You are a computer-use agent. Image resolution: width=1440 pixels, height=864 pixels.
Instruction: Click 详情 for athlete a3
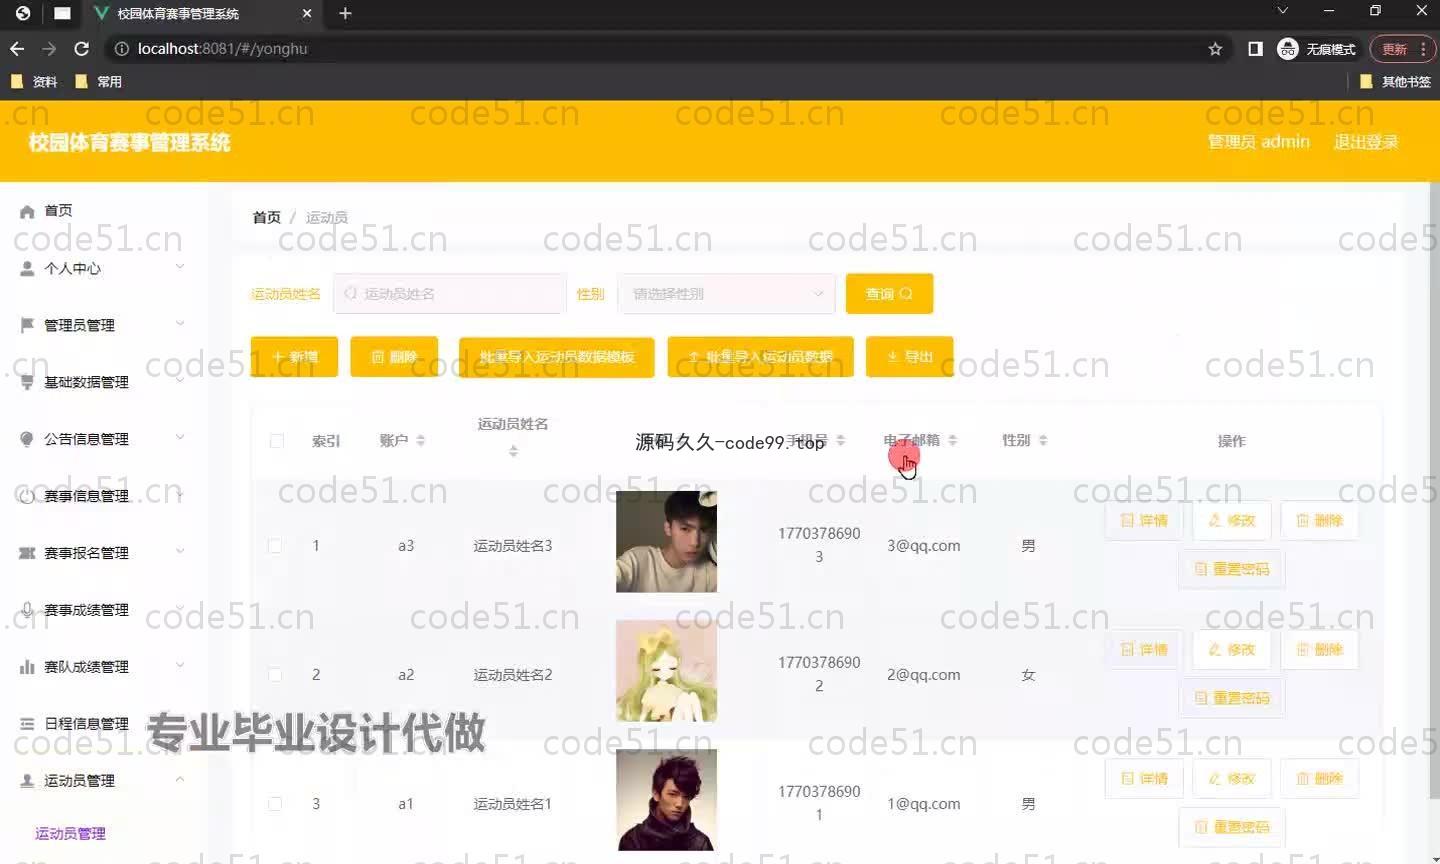coord(1144,521)
